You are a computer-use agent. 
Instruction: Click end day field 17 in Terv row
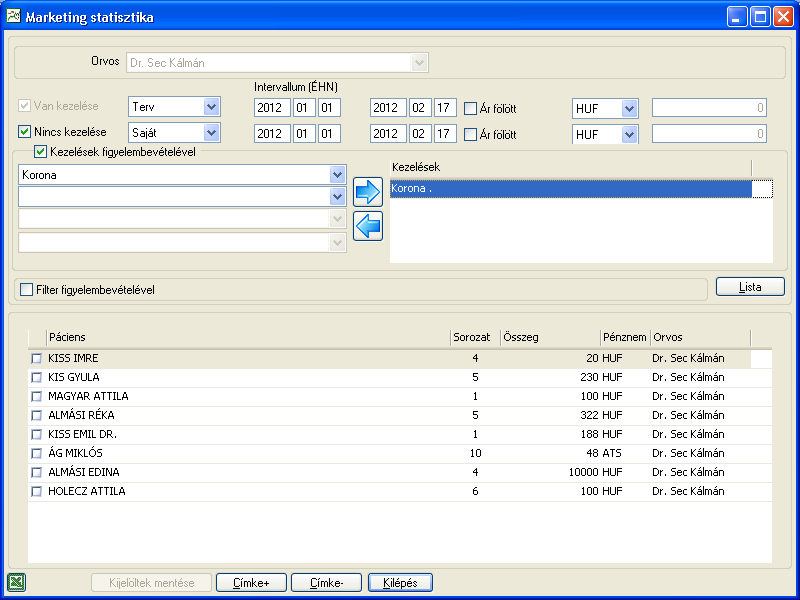pyautogui.click(x=445, y=108)
